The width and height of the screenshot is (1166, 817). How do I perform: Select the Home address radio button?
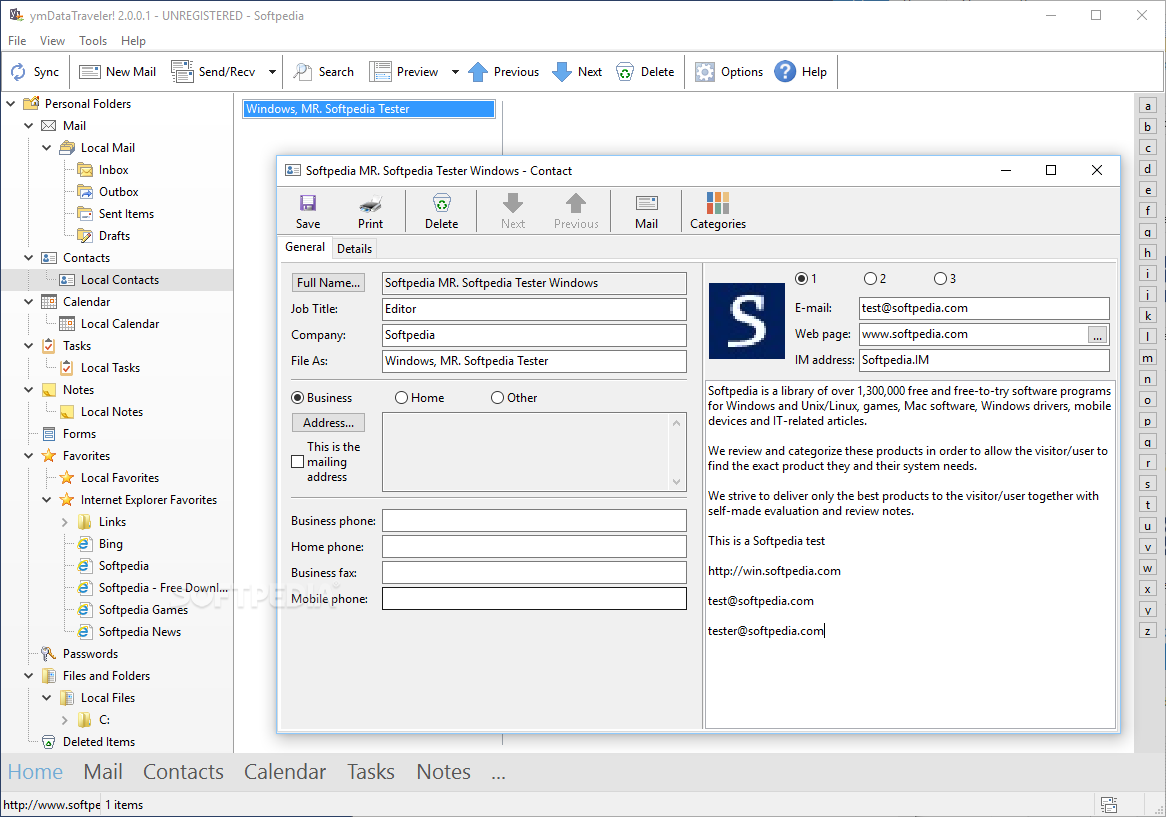point(402,398)
